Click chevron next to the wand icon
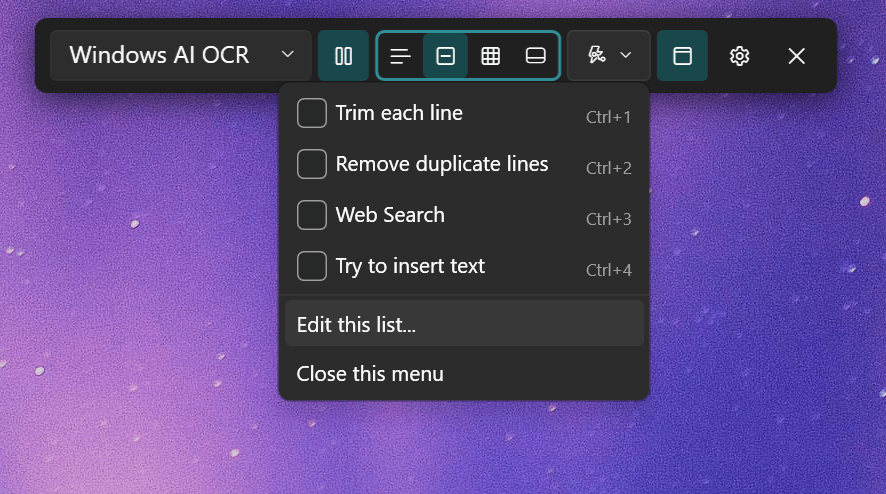 (626, 55)
